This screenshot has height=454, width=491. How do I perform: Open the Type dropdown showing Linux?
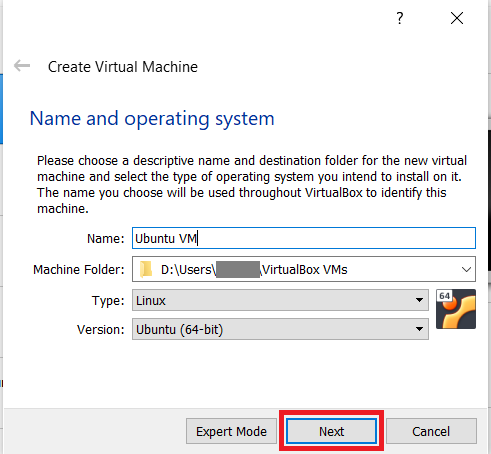[x=280, y=300]
